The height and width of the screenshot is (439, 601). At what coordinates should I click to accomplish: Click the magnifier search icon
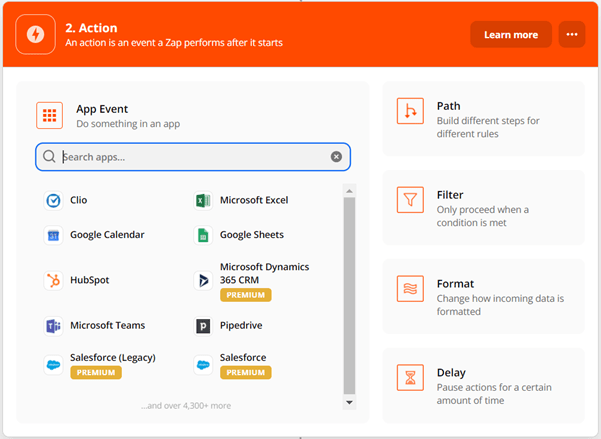point(49,156)
